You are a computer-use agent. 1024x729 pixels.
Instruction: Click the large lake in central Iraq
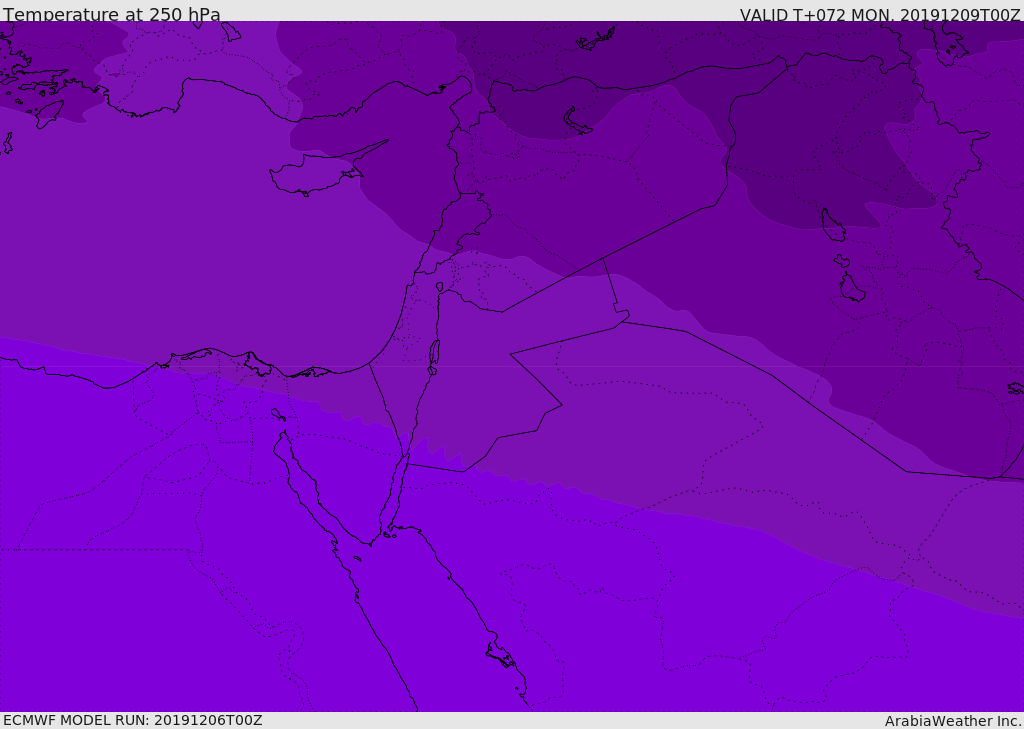[832, 226]
